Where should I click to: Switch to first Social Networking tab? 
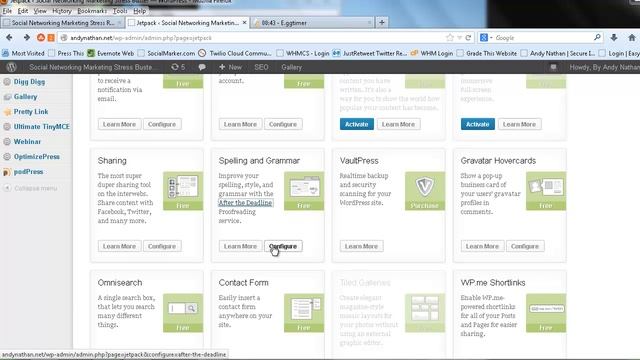(62, 23)
